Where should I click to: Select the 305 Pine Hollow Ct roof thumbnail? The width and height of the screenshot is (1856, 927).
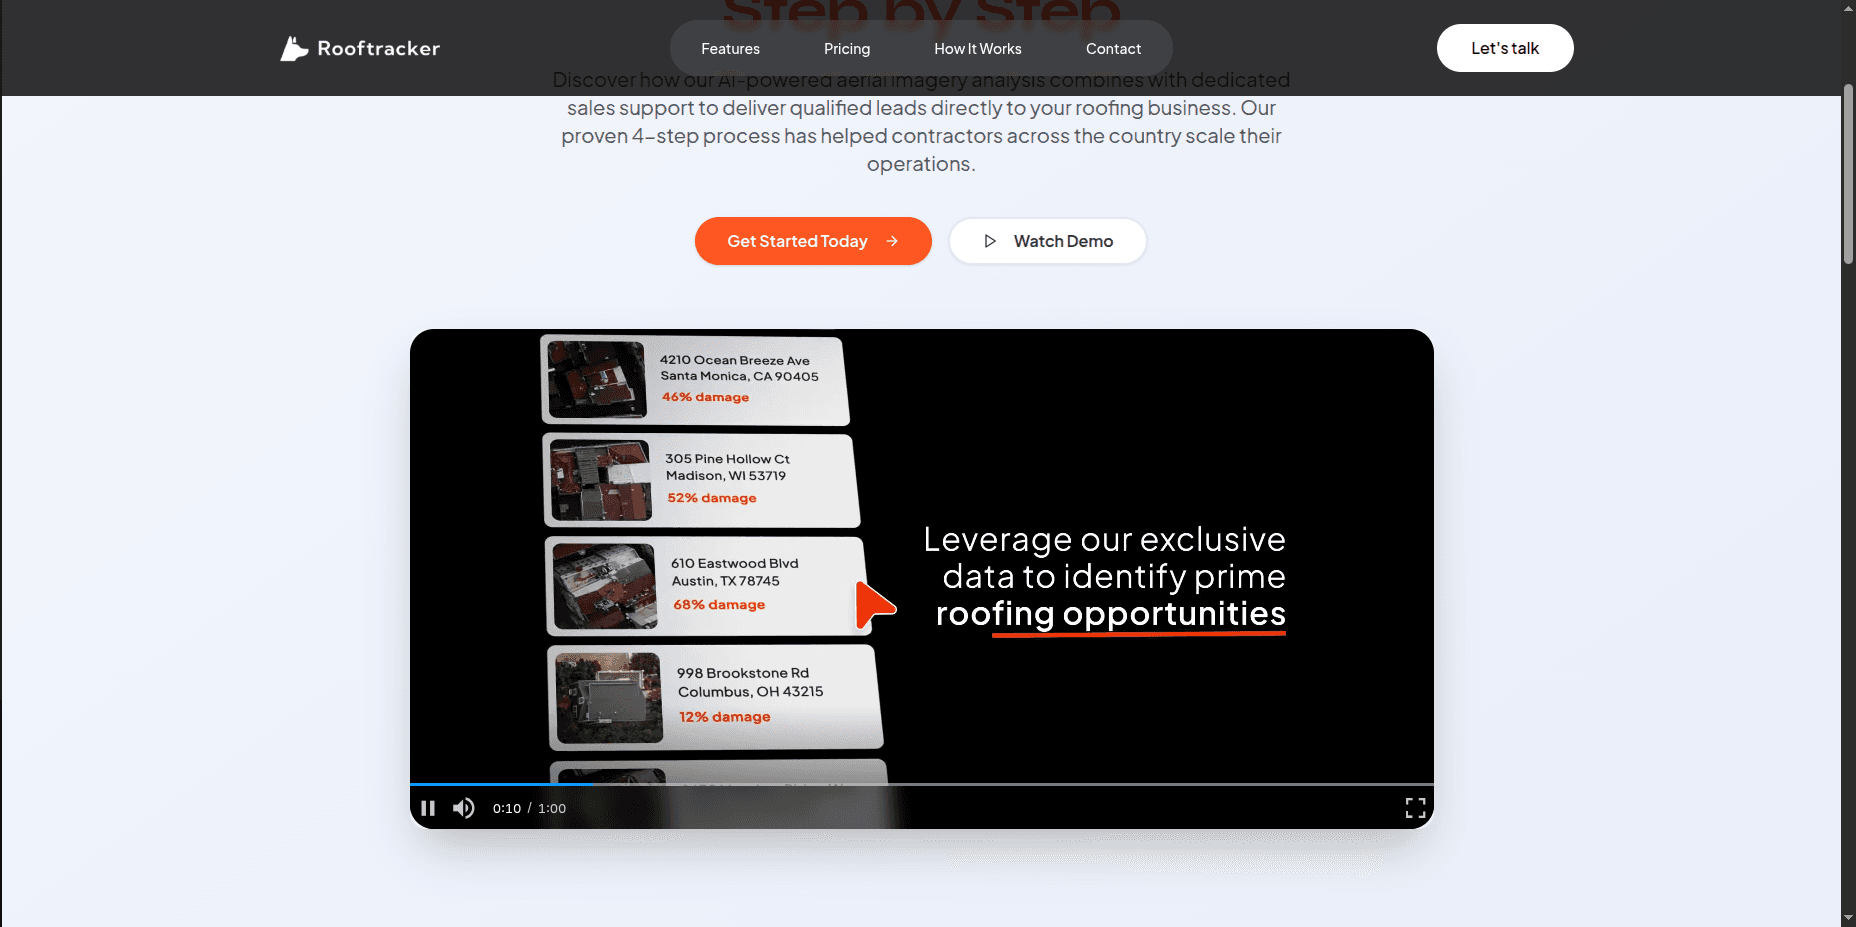pyautogui.click(x=601, y=481)
